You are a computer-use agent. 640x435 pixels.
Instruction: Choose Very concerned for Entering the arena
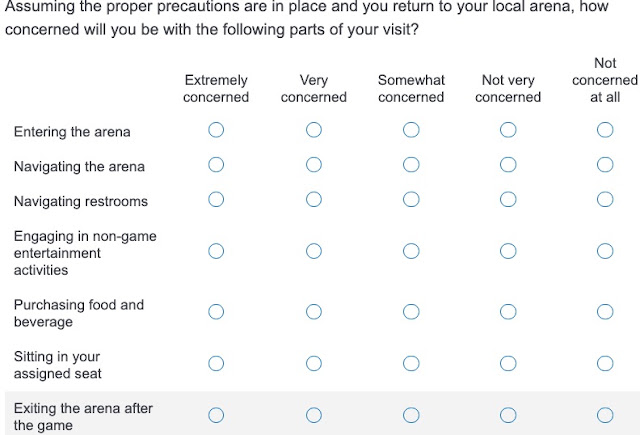[x=313, y=130]
